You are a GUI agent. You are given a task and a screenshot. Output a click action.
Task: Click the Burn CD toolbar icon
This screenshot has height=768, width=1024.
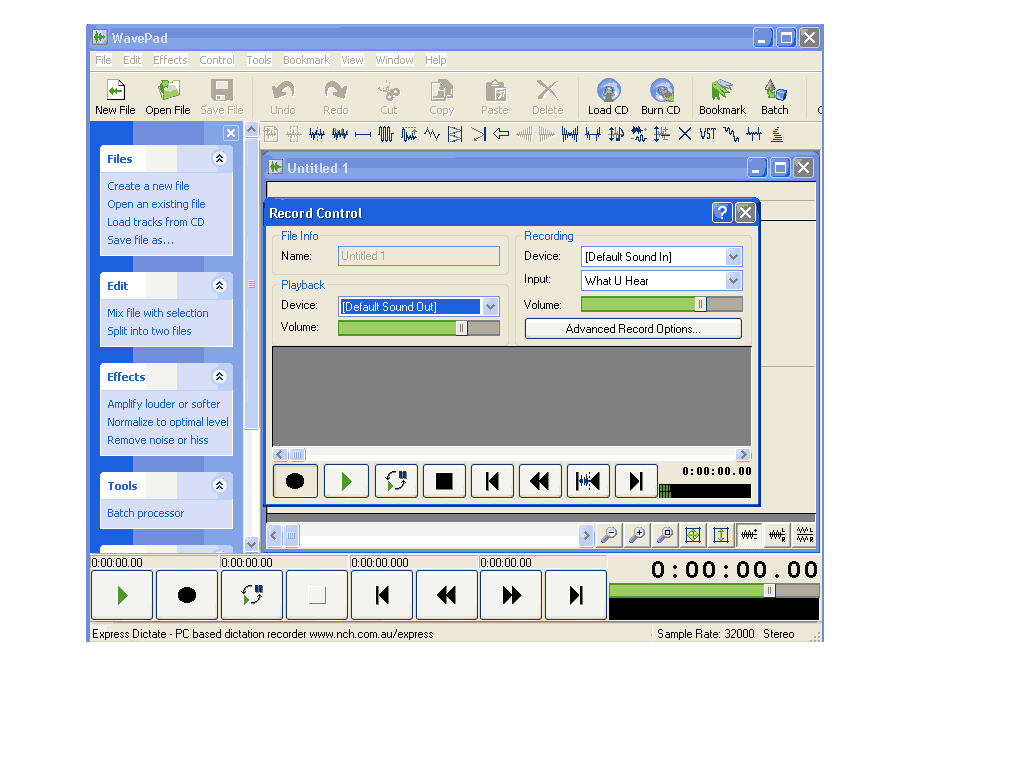661,97
